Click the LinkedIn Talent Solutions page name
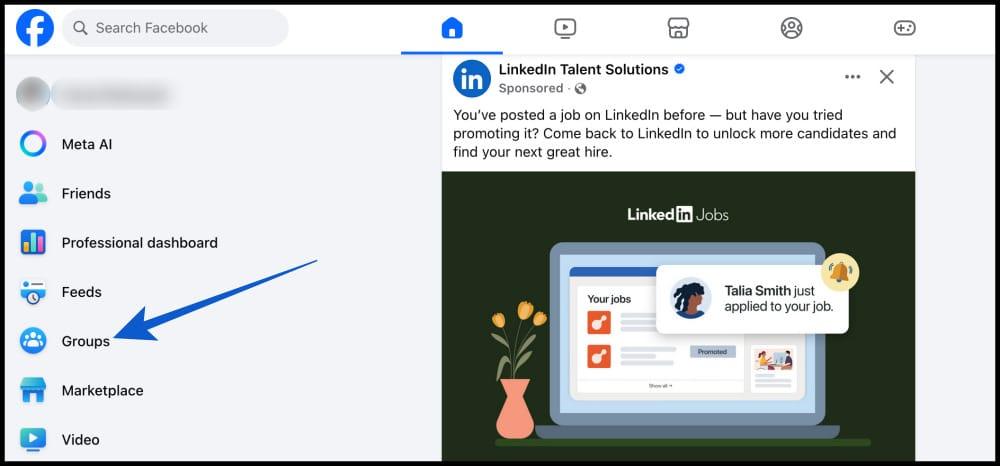Screen dimensions: 1000x466 point(584,69)
